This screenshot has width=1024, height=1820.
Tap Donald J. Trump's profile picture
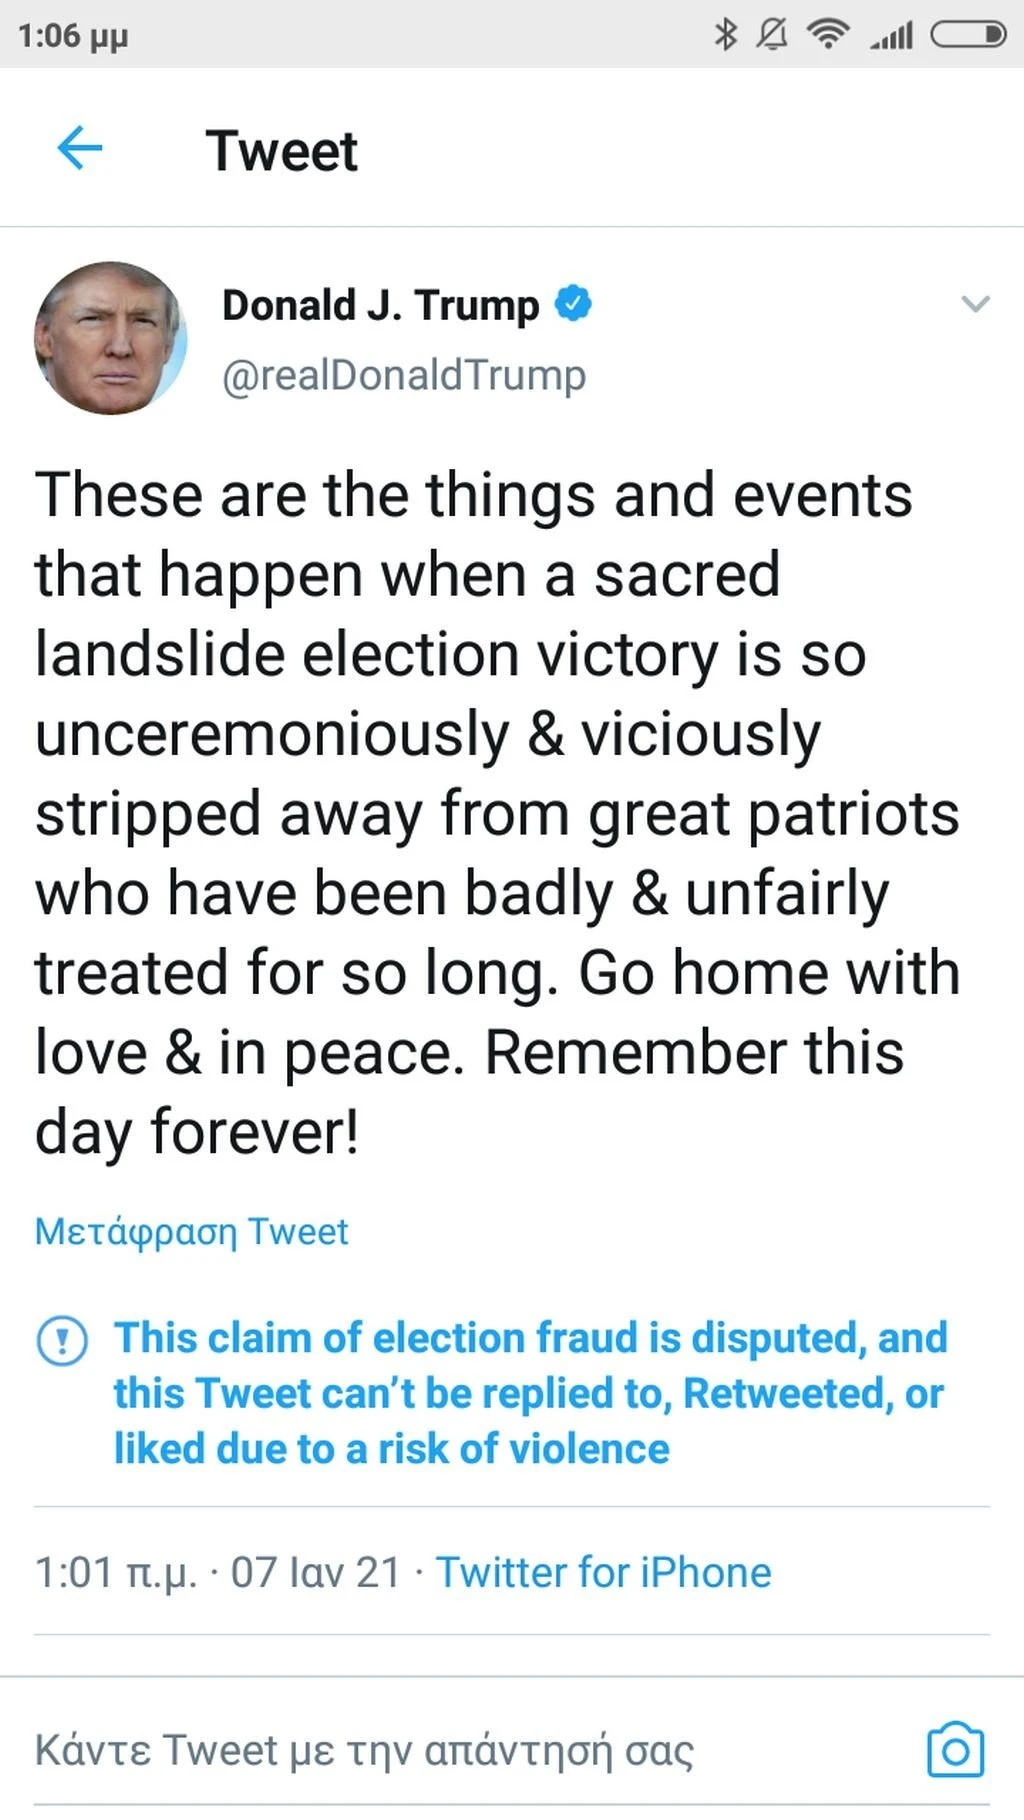pos(110,339)
